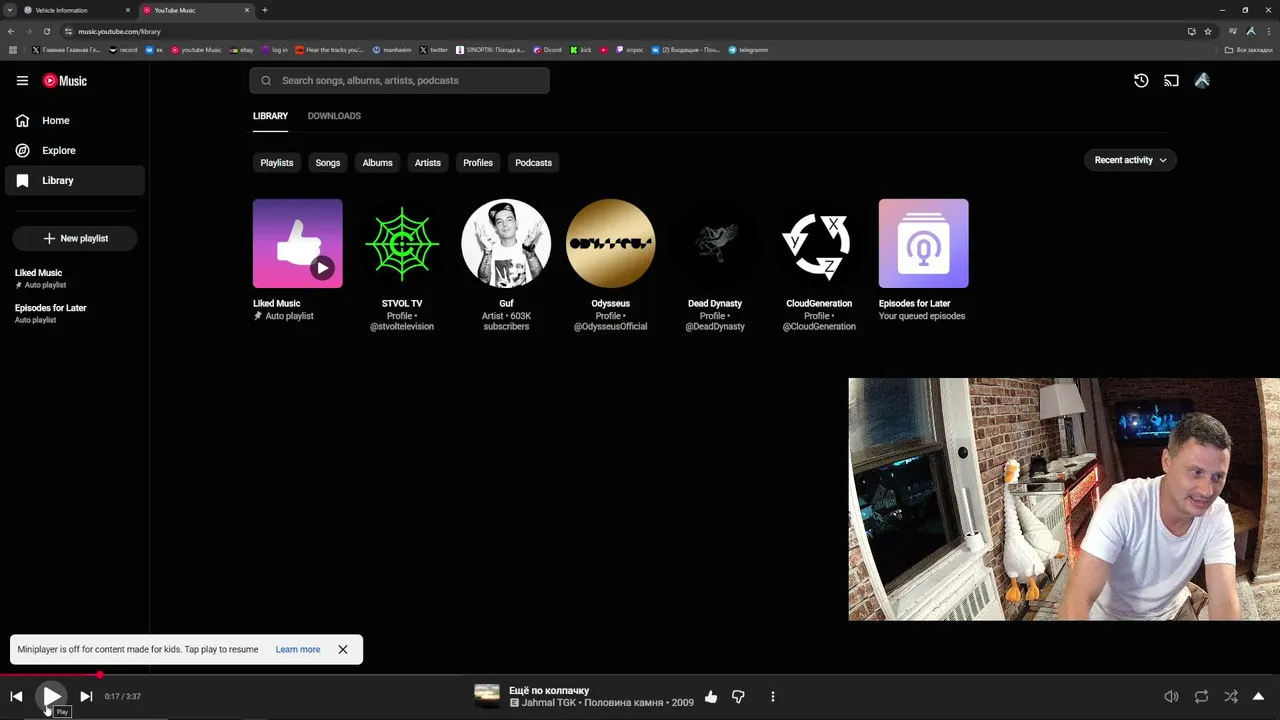Open the 'telegramm' bookmark
This screenshot has width=1280, height=720.
pyautogui.click(x=748, y=50)
